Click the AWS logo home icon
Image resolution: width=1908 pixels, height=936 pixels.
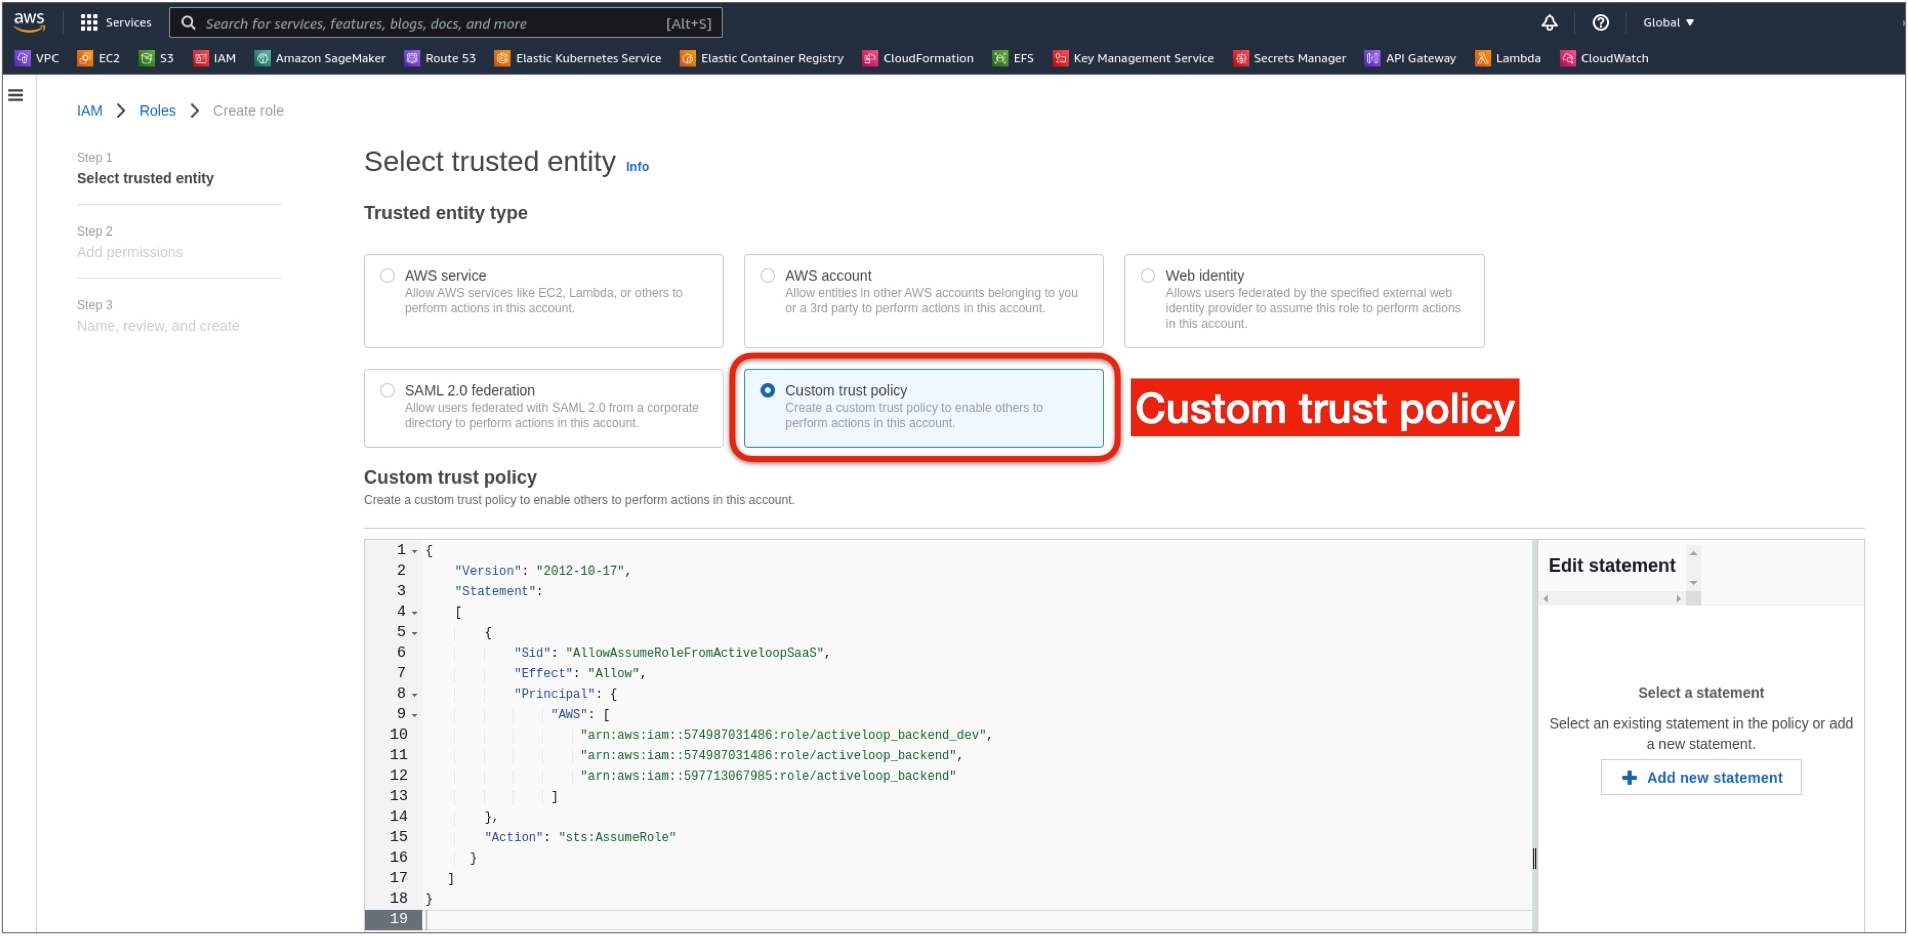(29, 22)
